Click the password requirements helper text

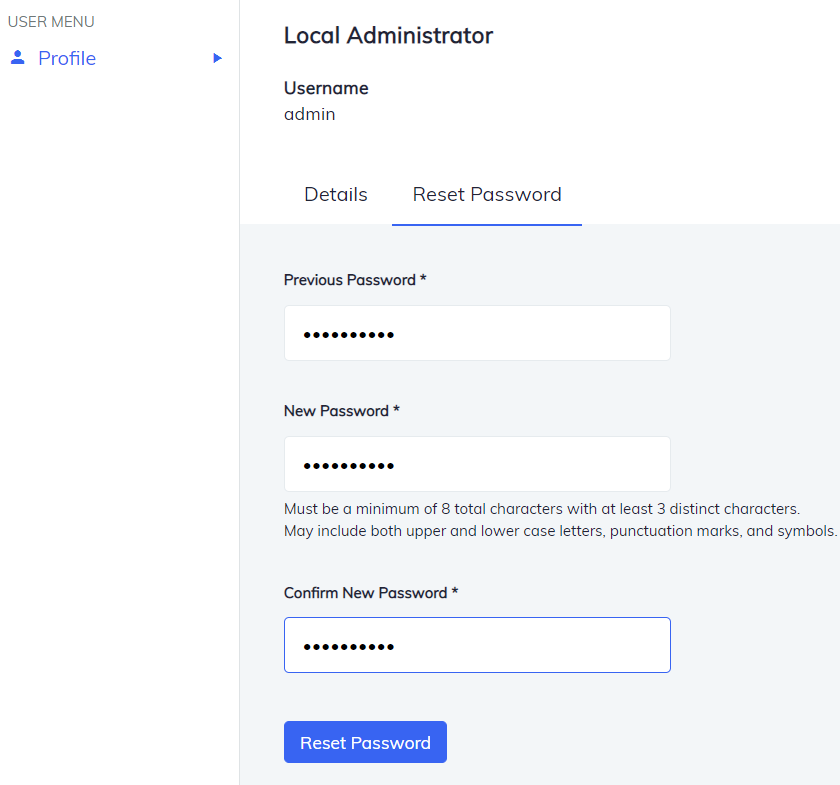(x=561, y=519)
